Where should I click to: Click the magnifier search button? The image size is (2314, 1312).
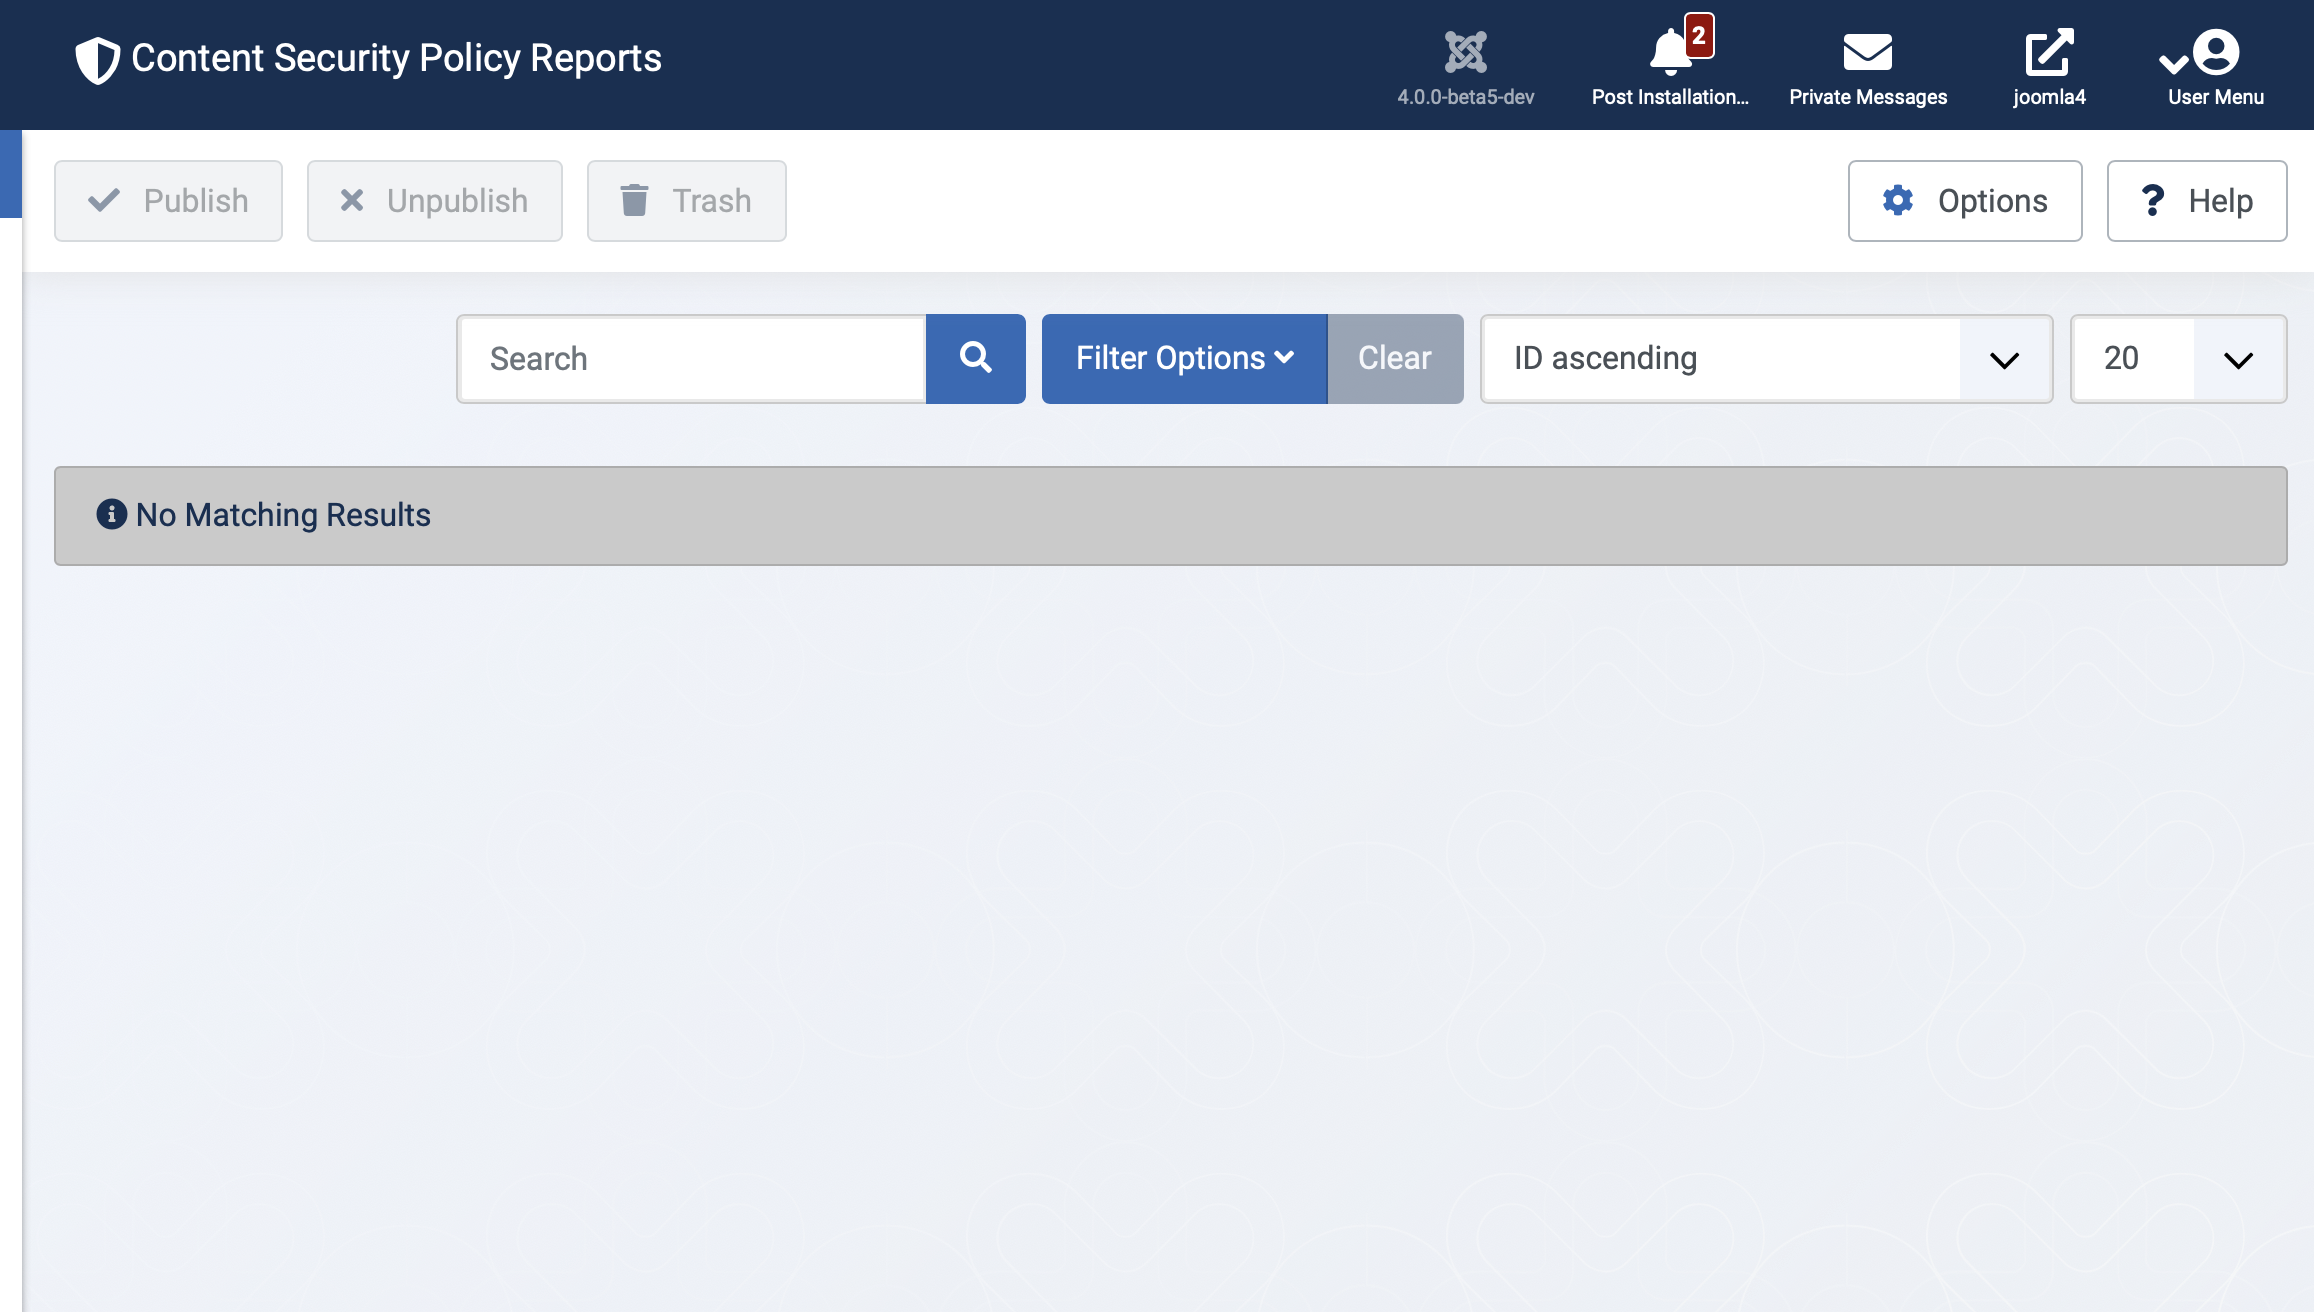click(x=976, y=359)
